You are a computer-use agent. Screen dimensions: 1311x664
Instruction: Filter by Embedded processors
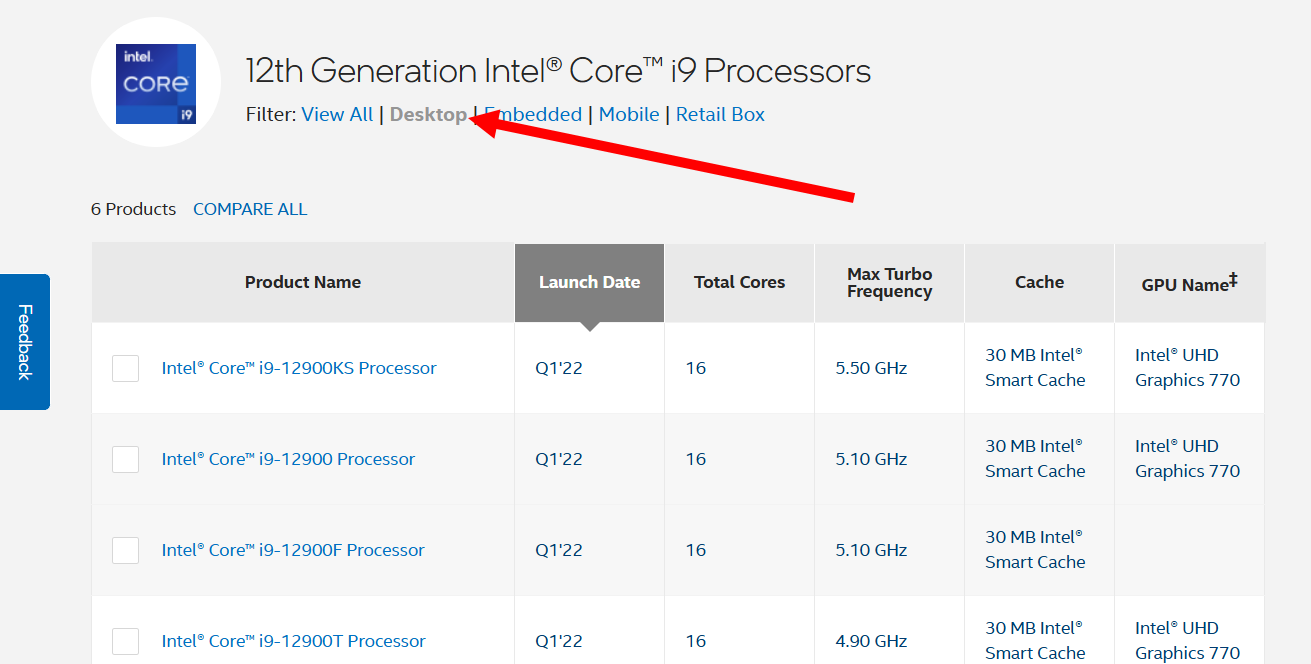click(x=533, y=114)
